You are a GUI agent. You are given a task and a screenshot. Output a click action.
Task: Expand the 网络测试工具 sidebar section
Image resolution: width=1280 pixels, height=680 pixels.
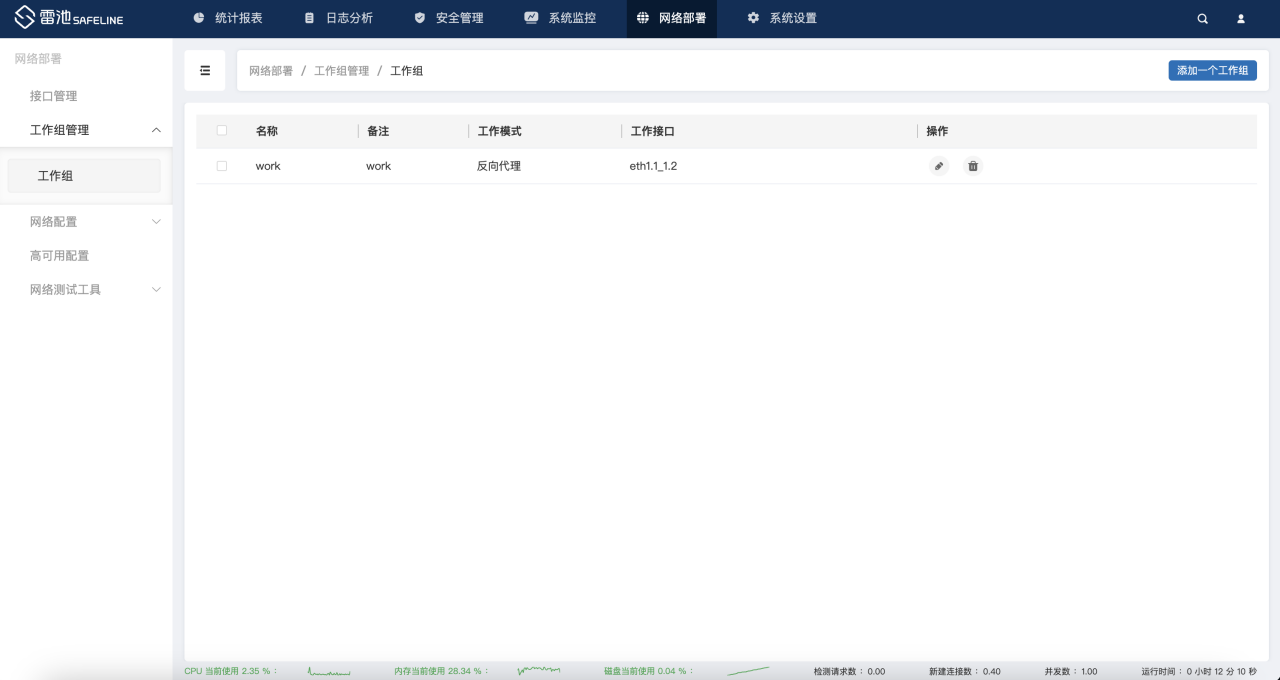click(156, 290)
